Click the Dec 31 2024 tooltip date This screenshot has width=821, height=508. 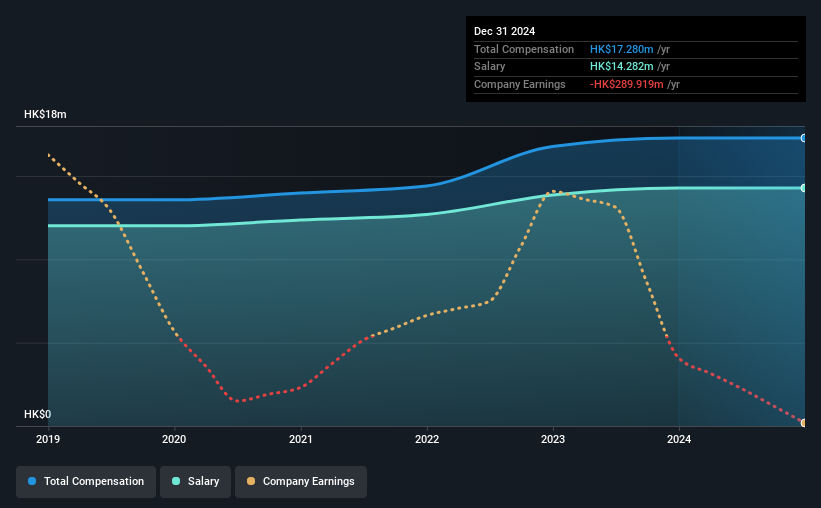504,31
